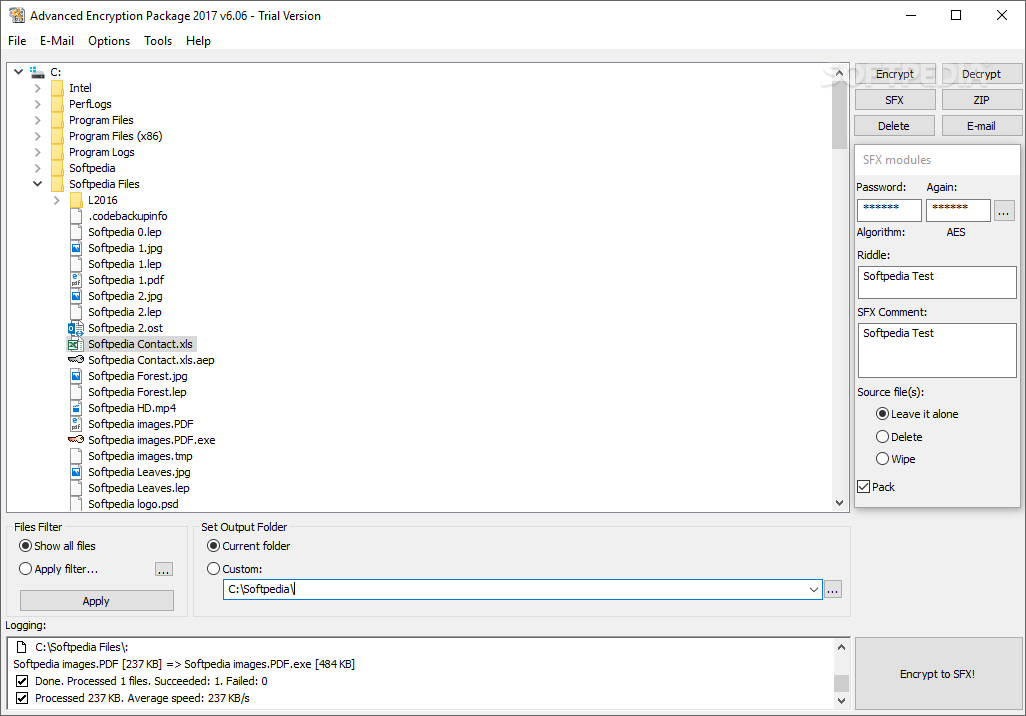Click the Softpedia 2.jpg image icon

tap(76, 296)
